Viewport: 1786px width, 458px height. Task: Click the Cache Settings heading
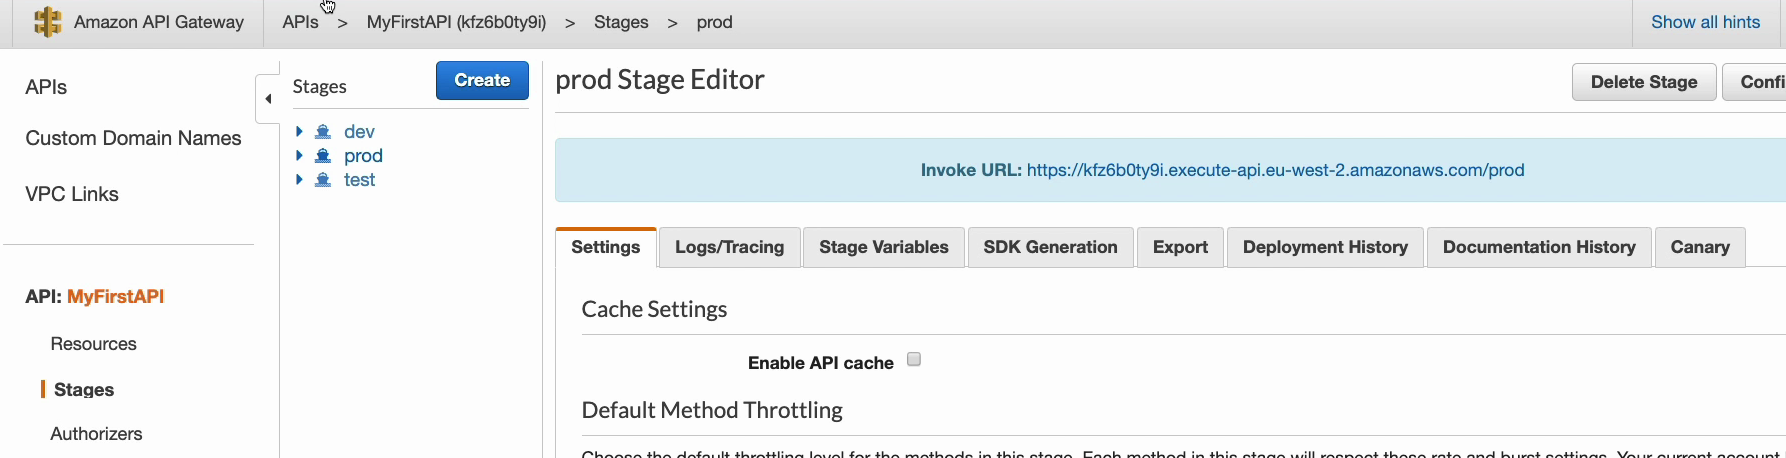tap(654, 309)
